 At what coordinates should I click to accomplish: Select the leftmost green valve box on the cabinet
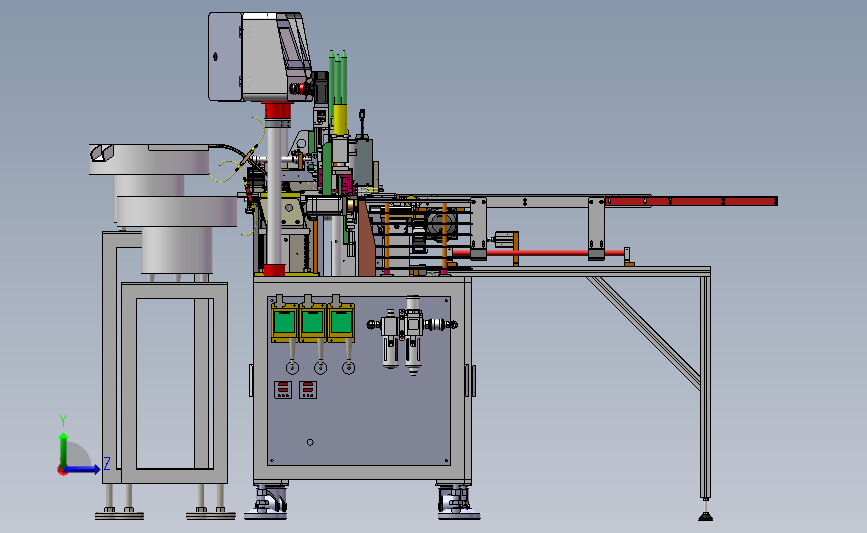point(284,322)
